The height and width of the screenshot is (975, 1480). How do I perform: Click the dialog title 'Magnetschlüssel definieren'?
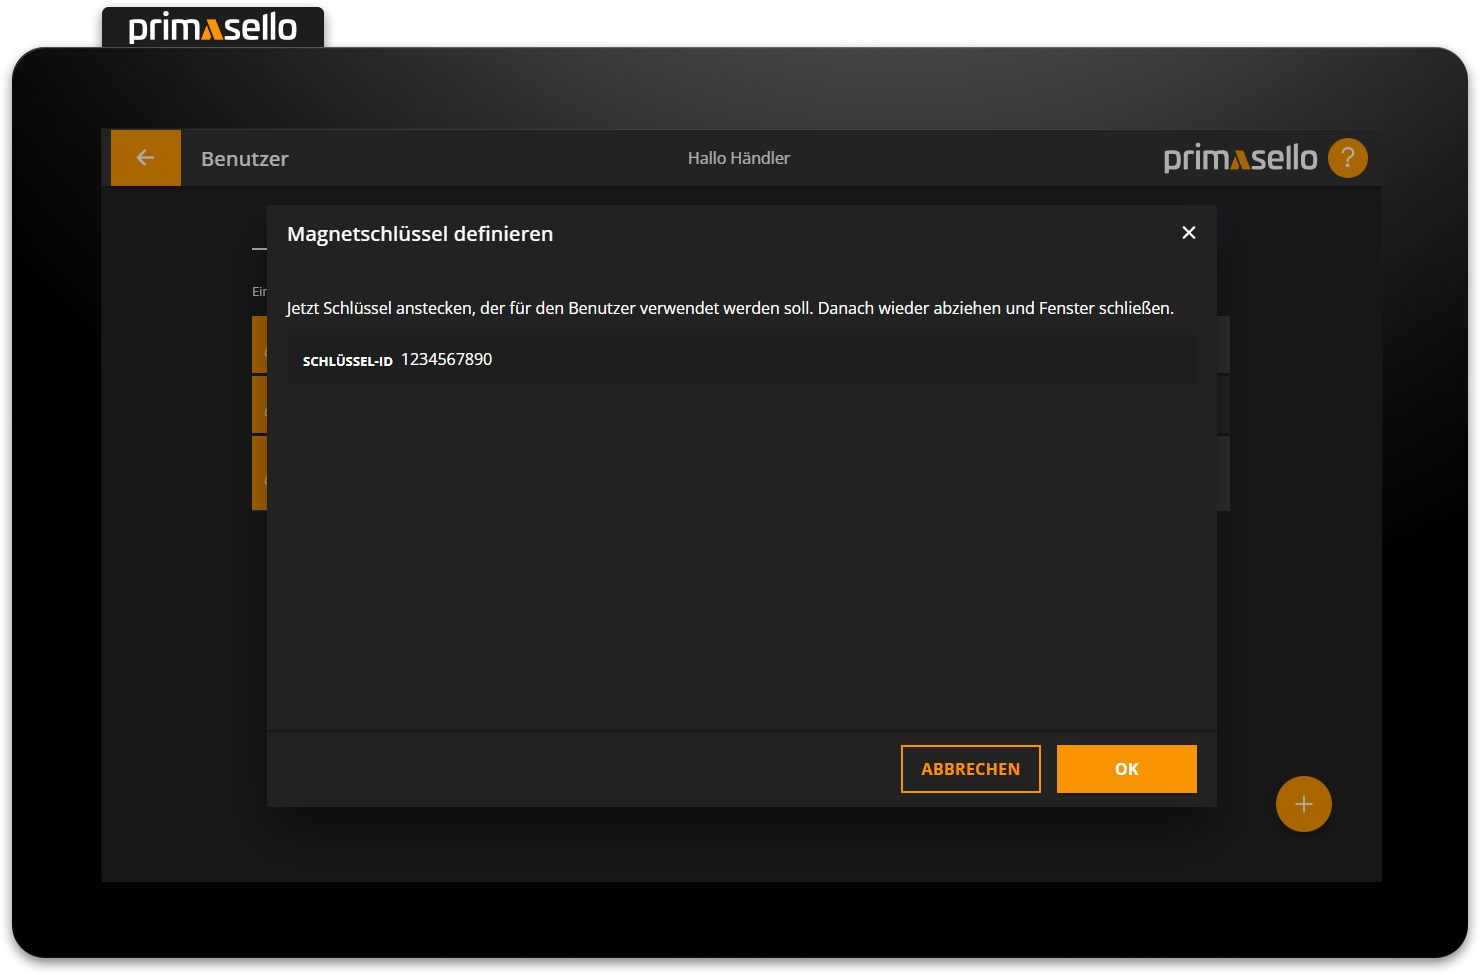pyautogui.click(x=419, y=233)
